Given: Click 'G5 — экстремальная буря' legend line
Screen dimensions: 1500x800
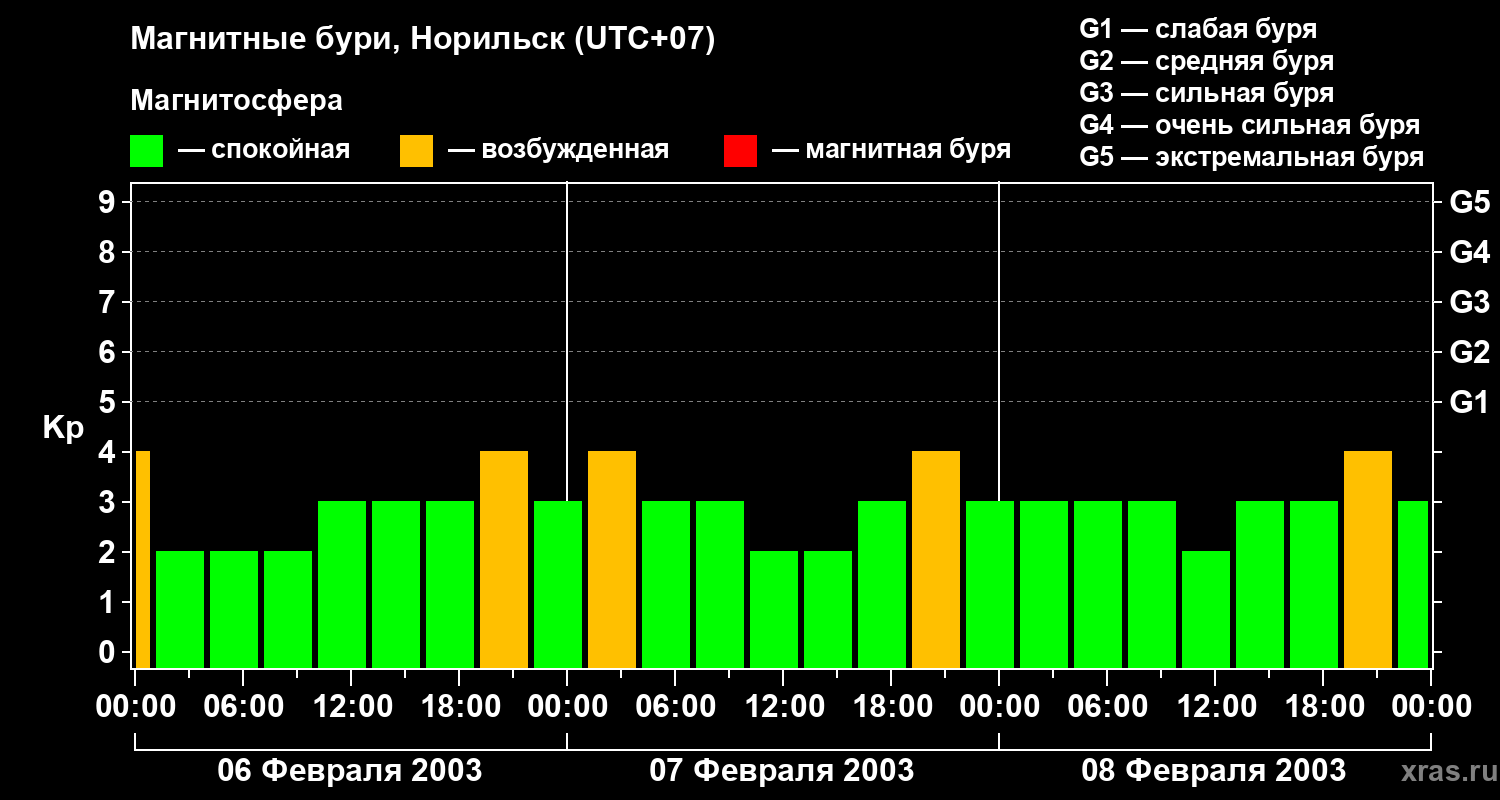Looking at the screenshot, I should point(1252,157).
